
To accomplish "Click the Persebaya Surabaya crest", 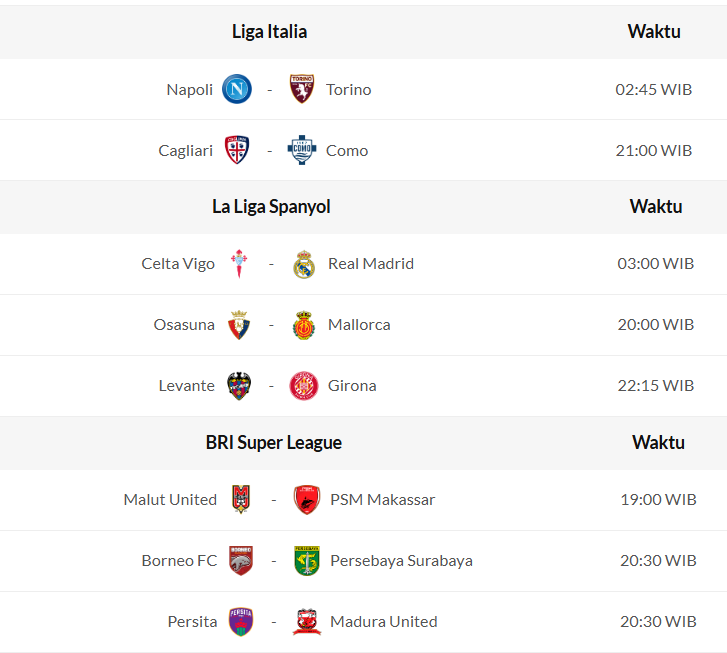I will tap(306, 560).
